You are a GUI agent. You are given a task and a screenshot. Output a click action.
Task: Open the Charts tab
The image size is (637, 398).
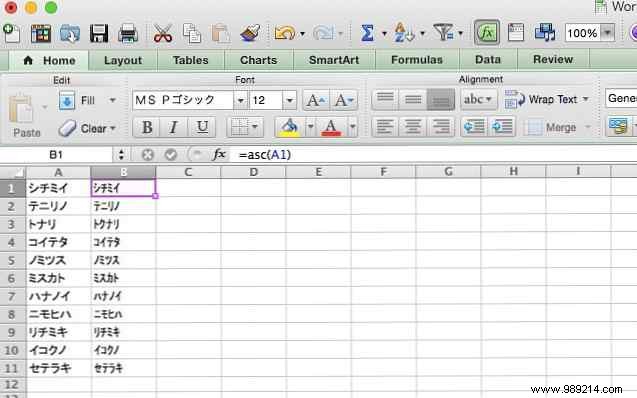click(x=258, y=60)
